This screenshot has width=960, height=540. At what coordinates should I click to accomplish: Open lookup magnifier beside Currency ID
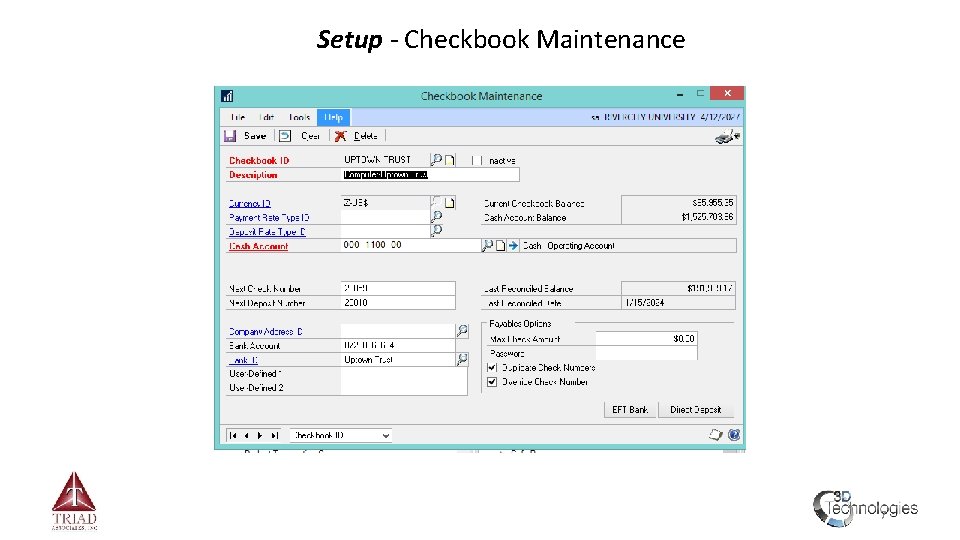(436, 202)
